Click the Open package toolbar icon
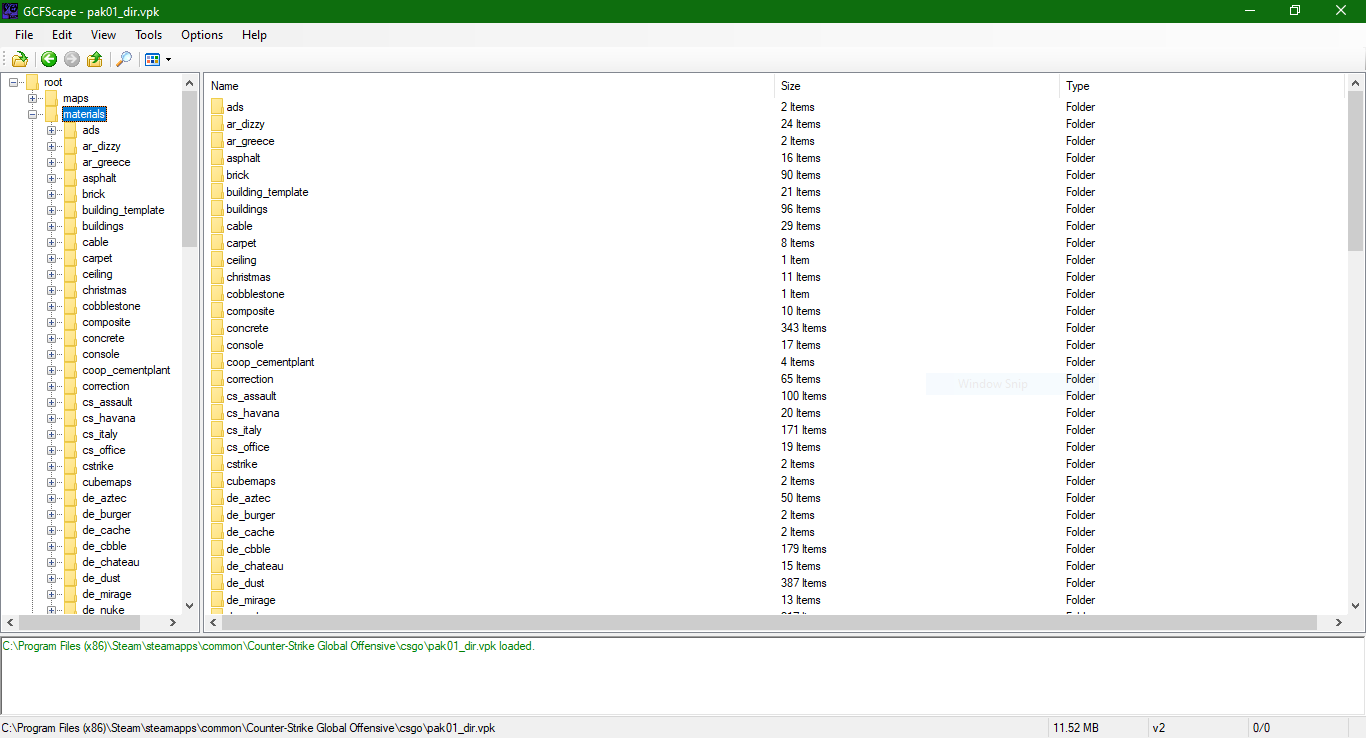This screenshot has height=738, width=1366. click(x=19, y=60)
